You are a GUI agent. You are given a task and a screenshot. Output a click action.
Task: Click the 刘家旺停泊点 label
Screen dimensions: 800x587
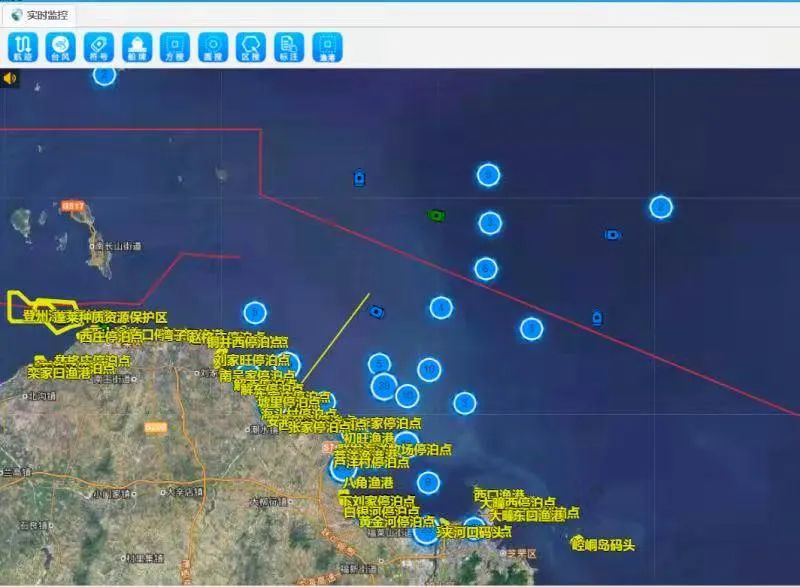tap(252, 360)
